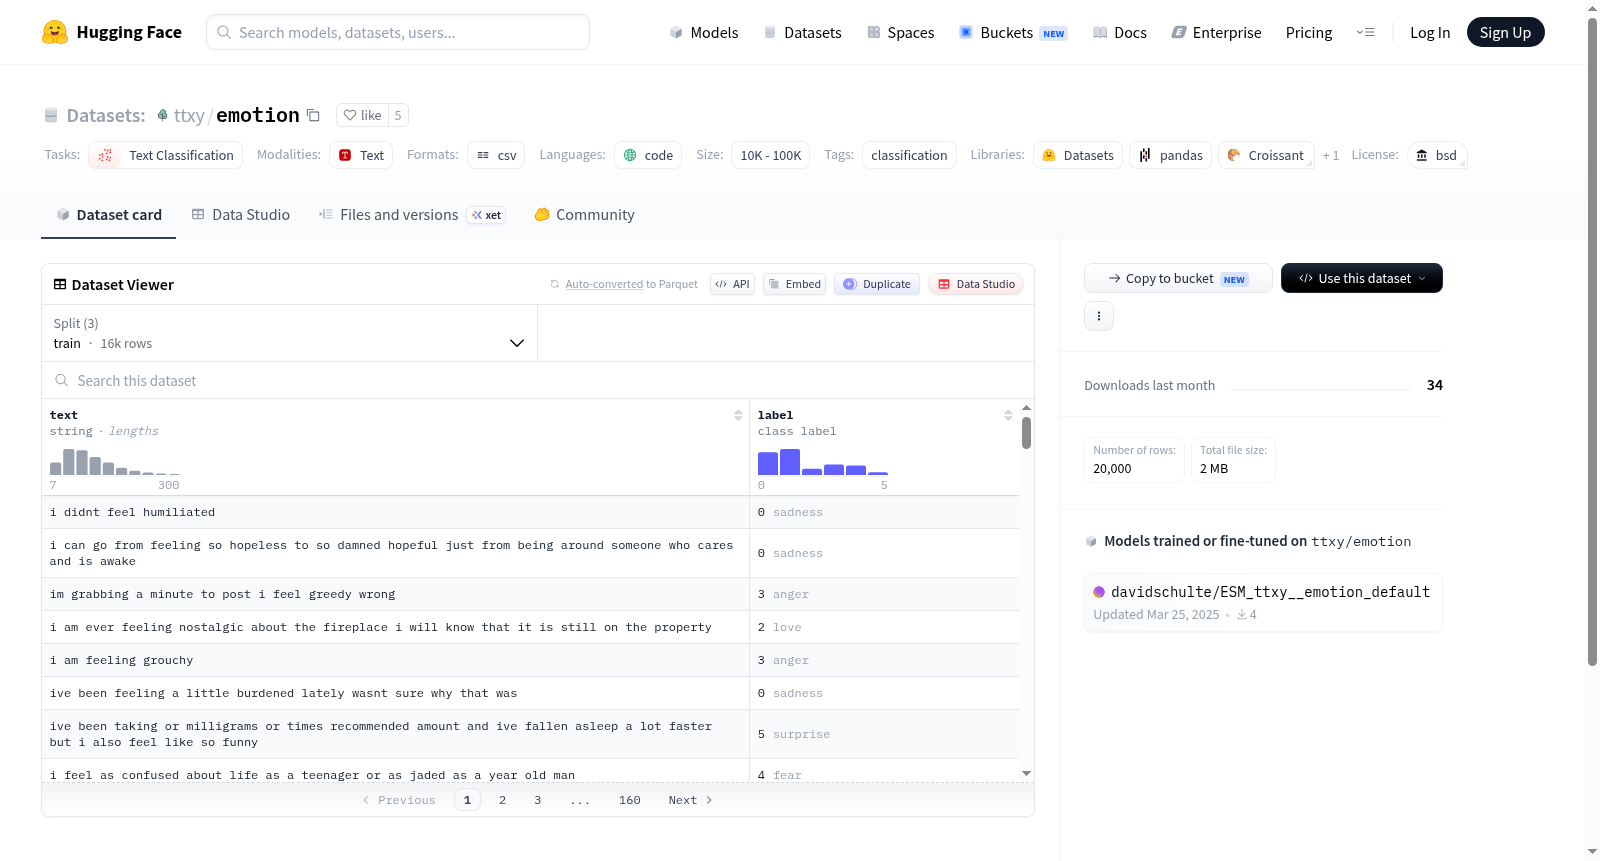This screenshot has height=861, width=1600.
Task: Click the label class histogram
Action: click(823, 461)
